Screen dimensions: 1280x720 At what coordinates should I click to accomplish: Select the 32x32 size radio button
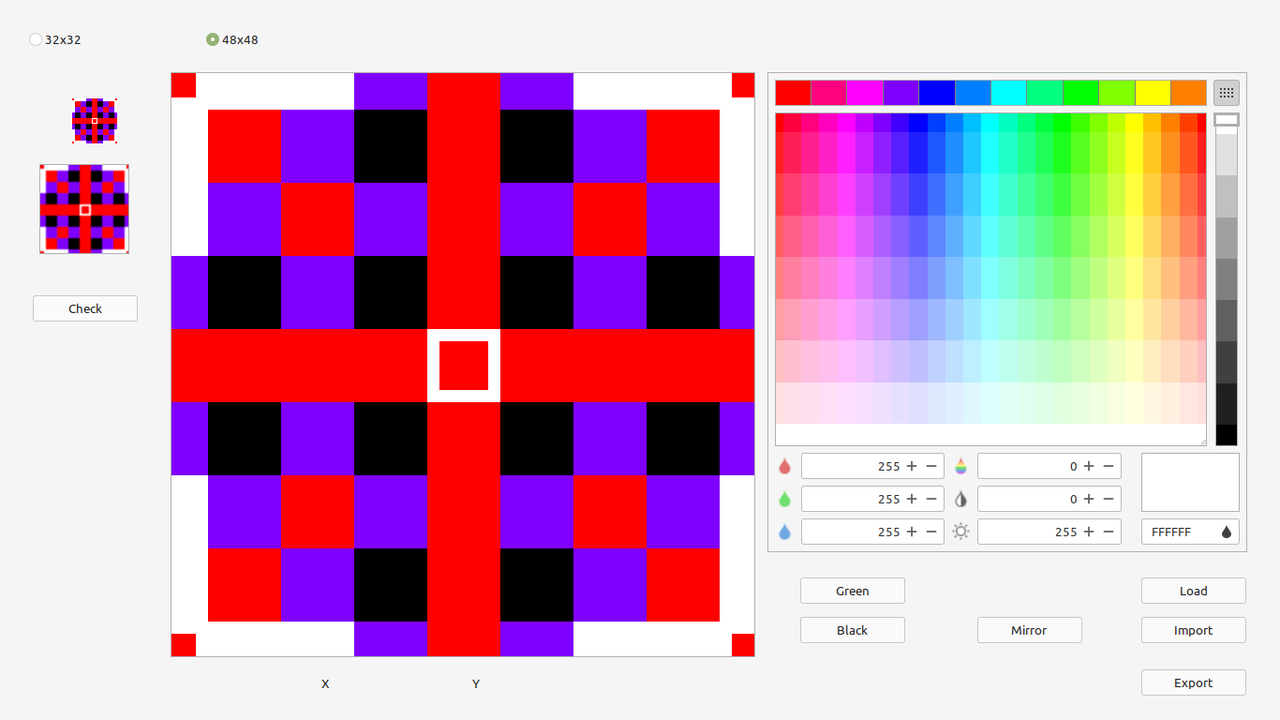36,40
